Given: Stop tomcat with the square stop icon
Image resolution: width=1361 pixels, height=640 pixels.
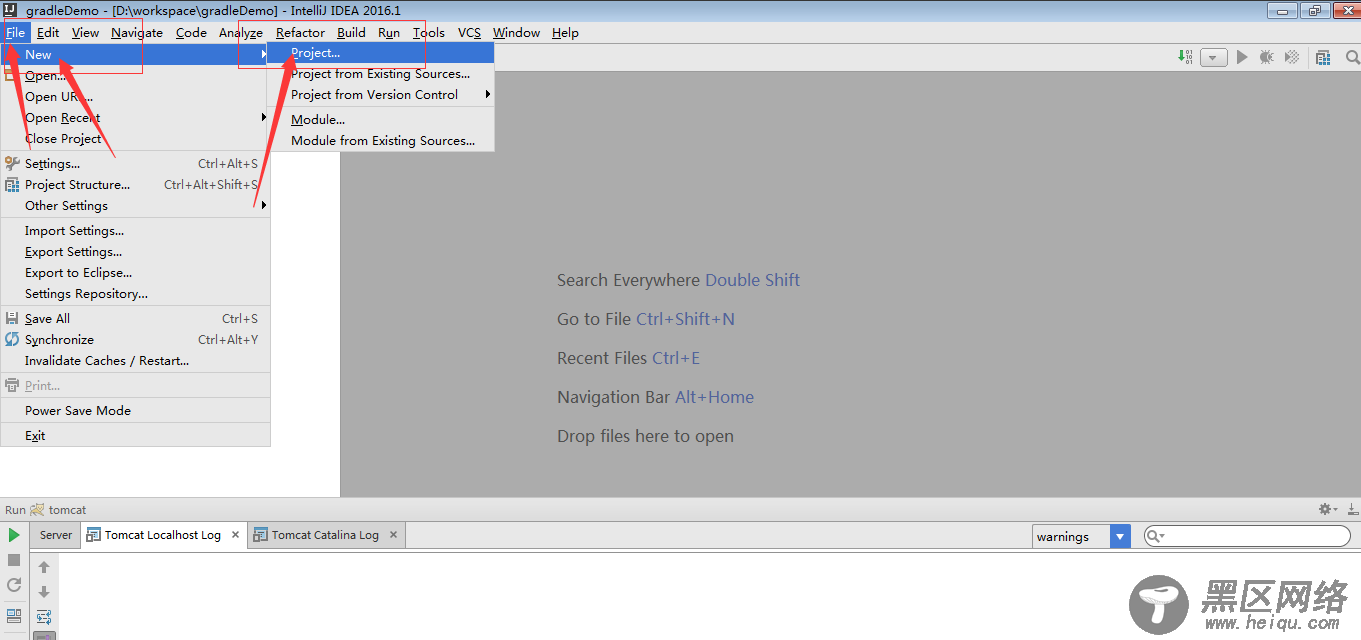Looking at the screenshot, I should [14, 560].
